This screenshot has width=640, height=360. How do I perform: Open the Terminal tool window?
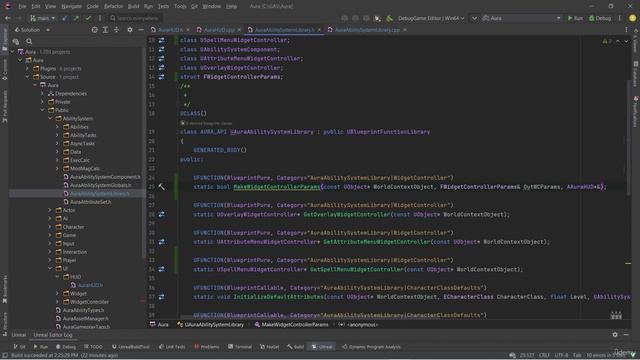coord(240,347)
